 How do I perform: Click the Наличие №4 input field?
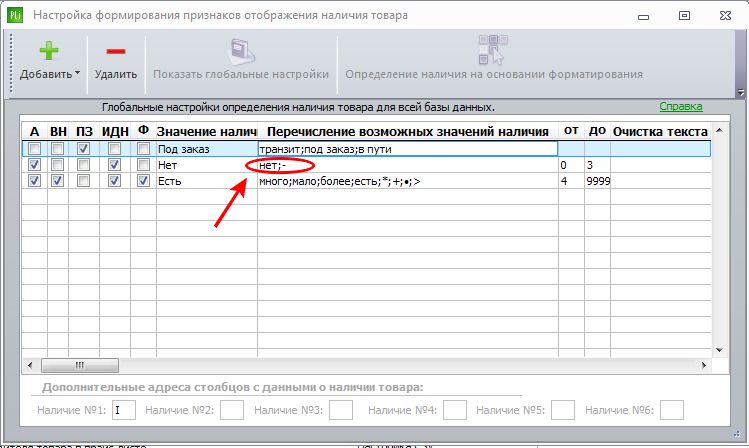pos(455,410)
